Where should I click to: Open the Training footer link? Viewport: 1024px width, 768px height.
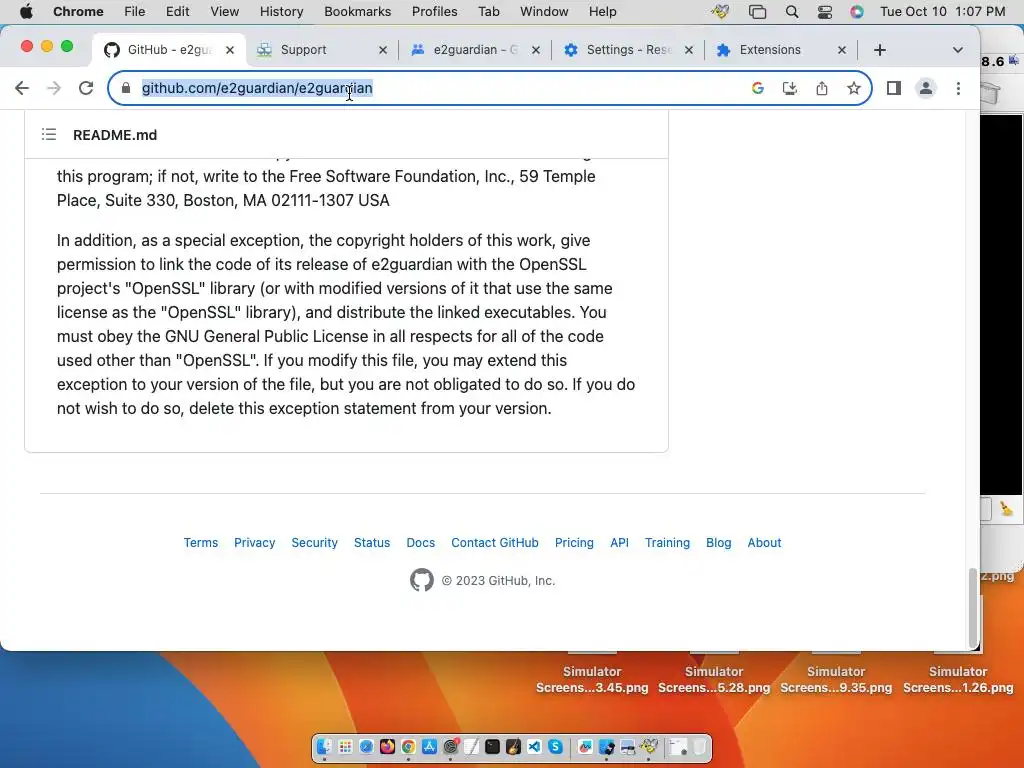pos(667,543)
